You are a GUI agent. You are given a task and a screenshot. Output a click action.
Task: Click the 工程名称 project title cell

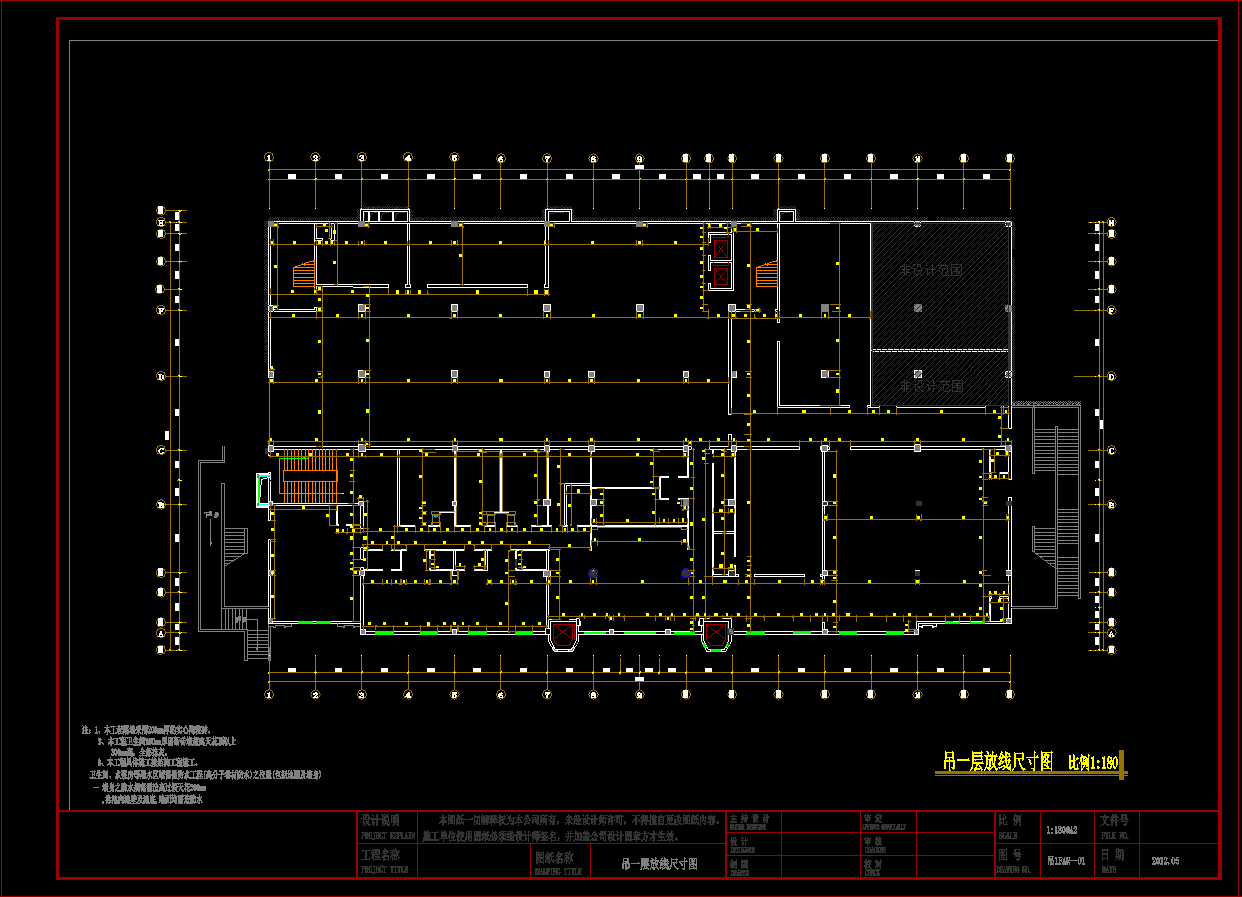click(385, 861)
